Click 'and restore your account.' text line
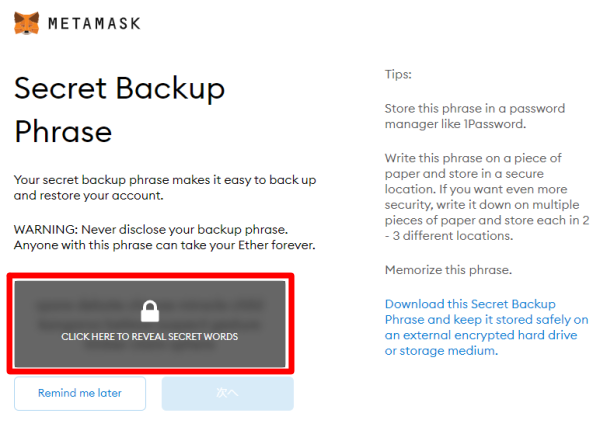This screenshot has width=600, height=427. tap(89, 196)
